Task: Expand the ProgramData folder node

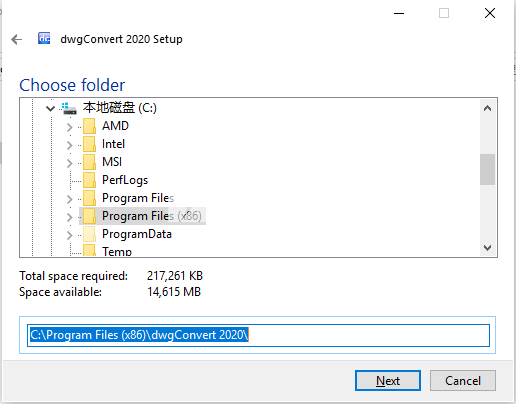Action: tap(69, 235)
